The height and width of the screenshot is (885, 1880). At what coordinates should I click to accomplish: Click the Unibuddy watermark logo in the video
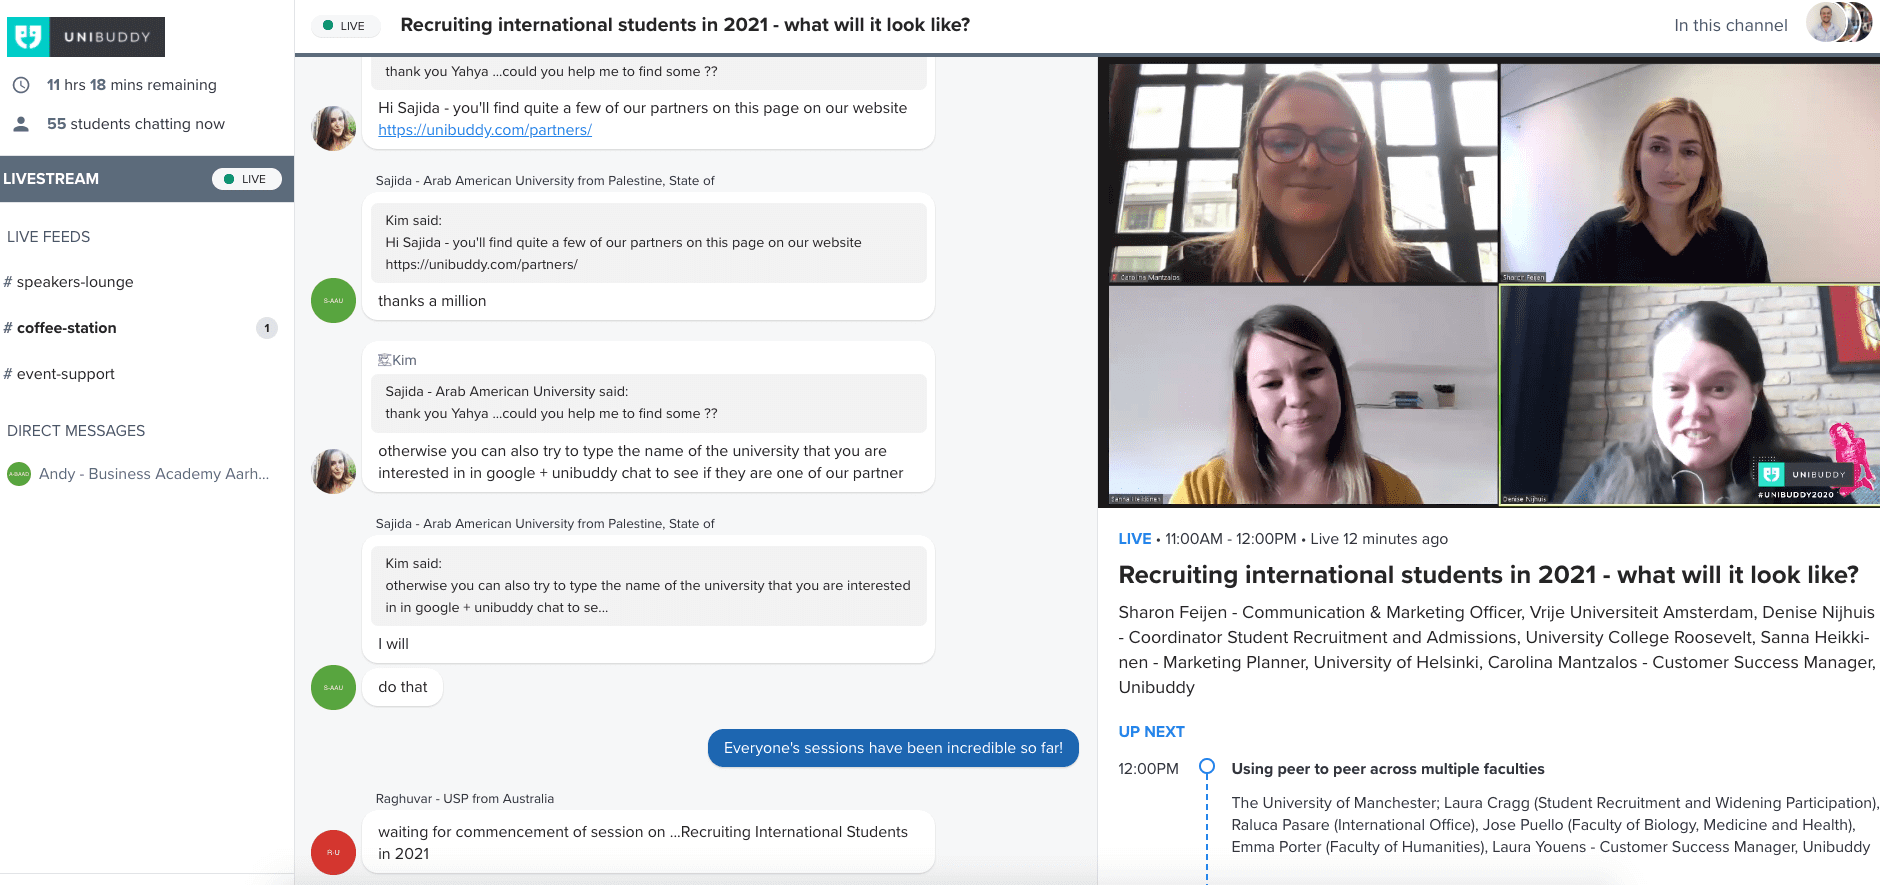coord(1804,474)
